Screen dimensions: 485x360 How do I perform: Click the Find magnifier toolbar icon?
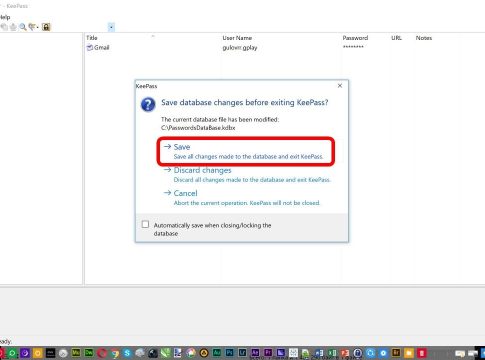[x=23, y=27]
